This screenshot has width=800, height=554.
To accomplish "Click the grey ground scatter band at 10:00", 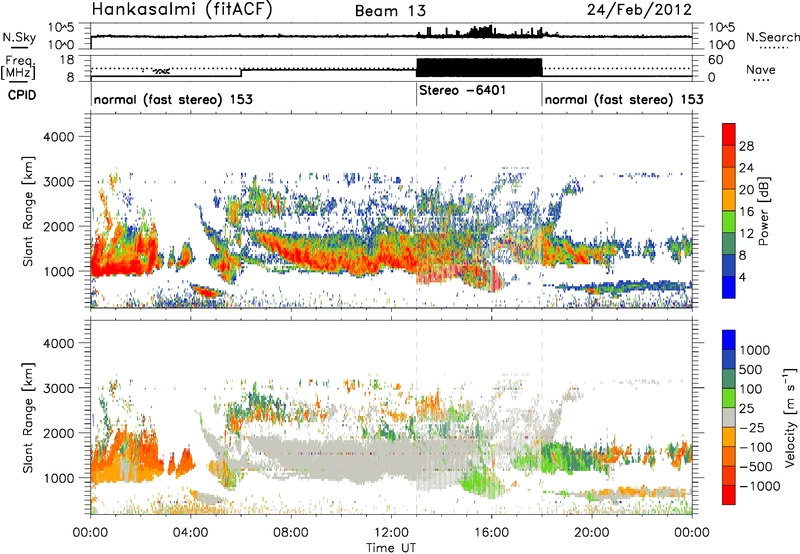I will tap(341, 456).
